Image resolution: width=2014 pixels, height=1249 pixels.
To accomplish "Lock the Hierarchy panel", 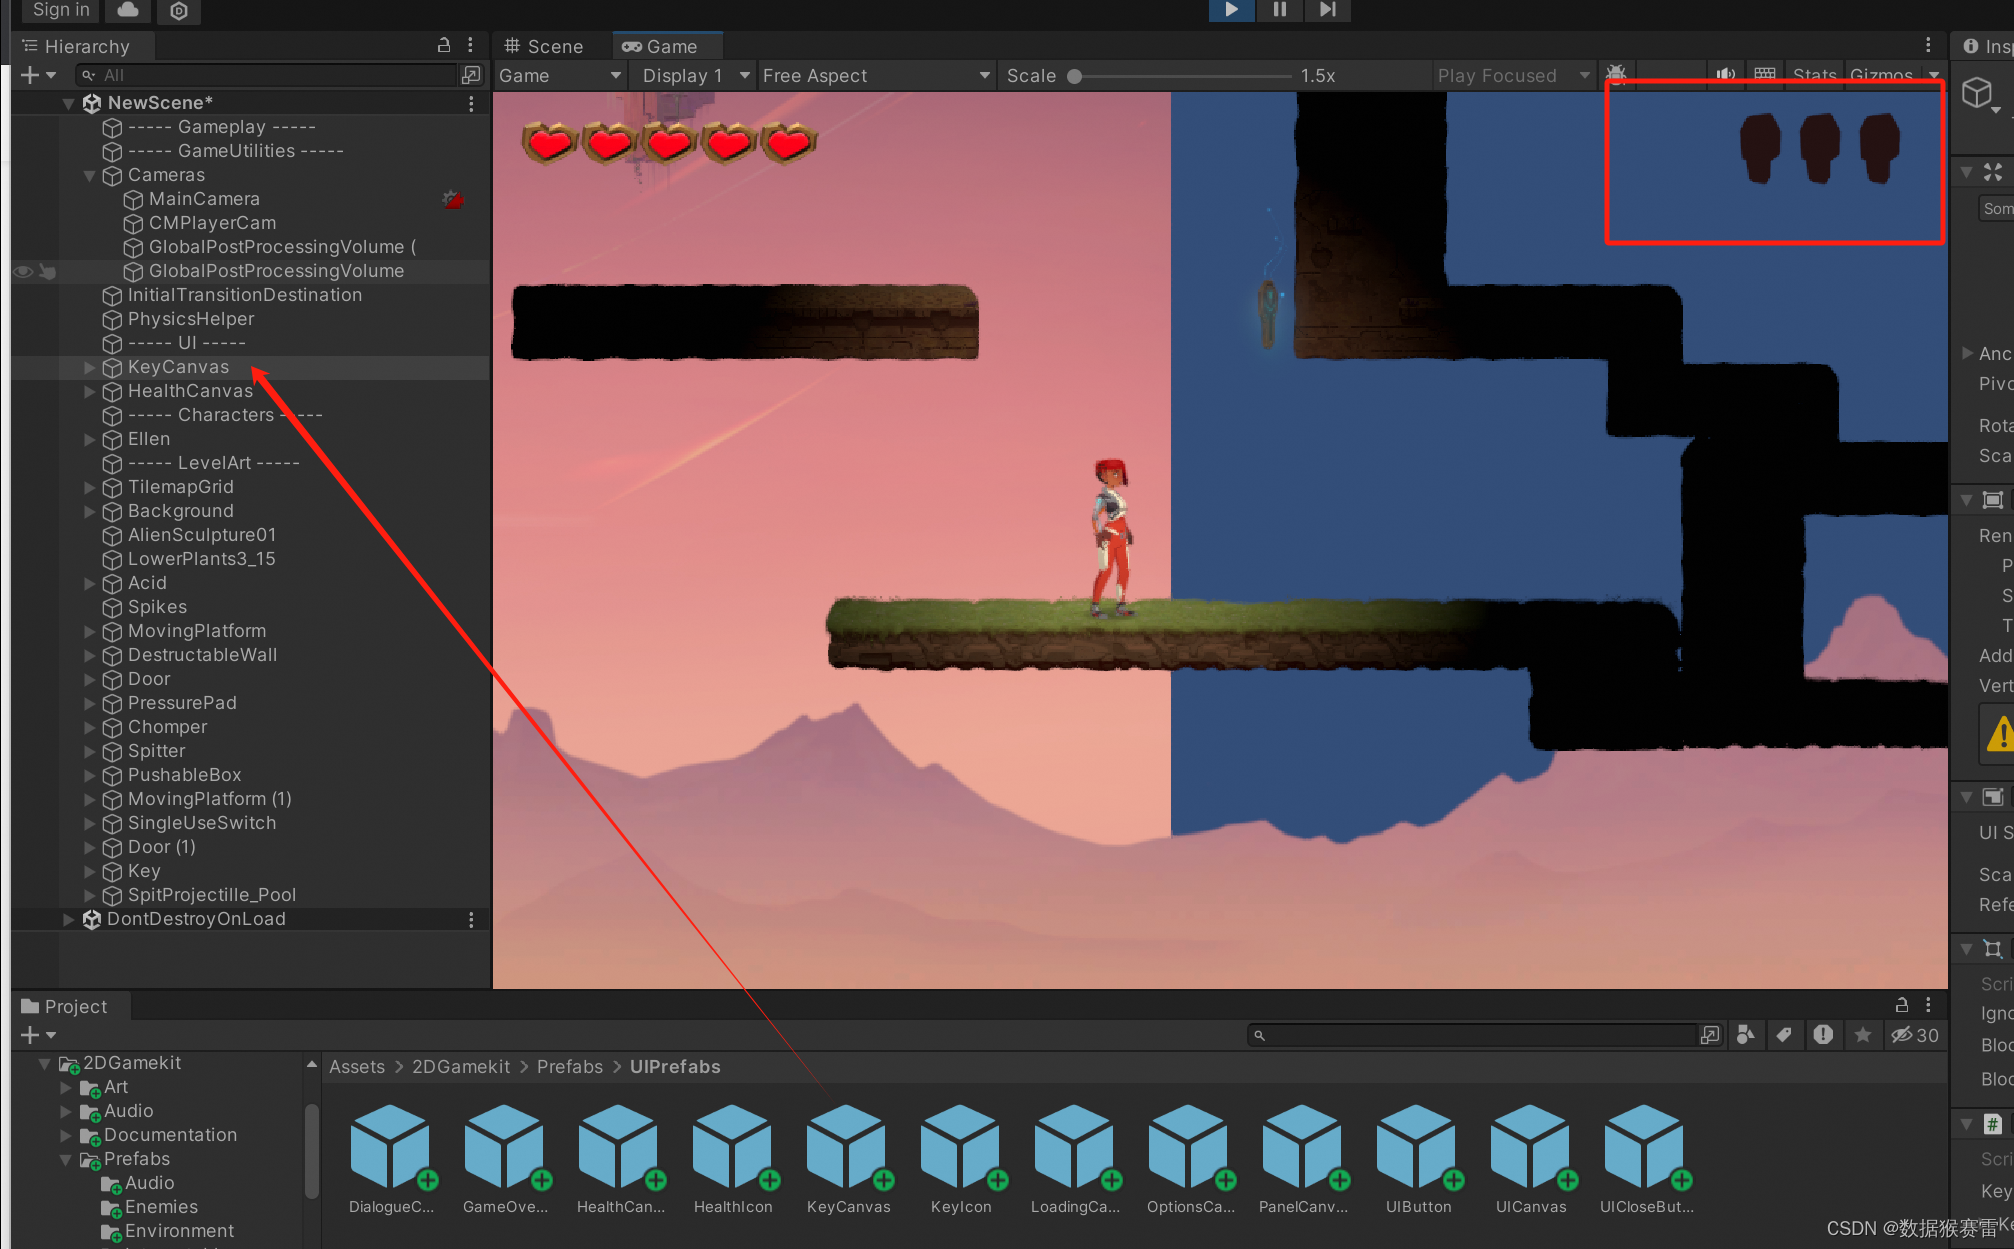I will pos(444,45).
